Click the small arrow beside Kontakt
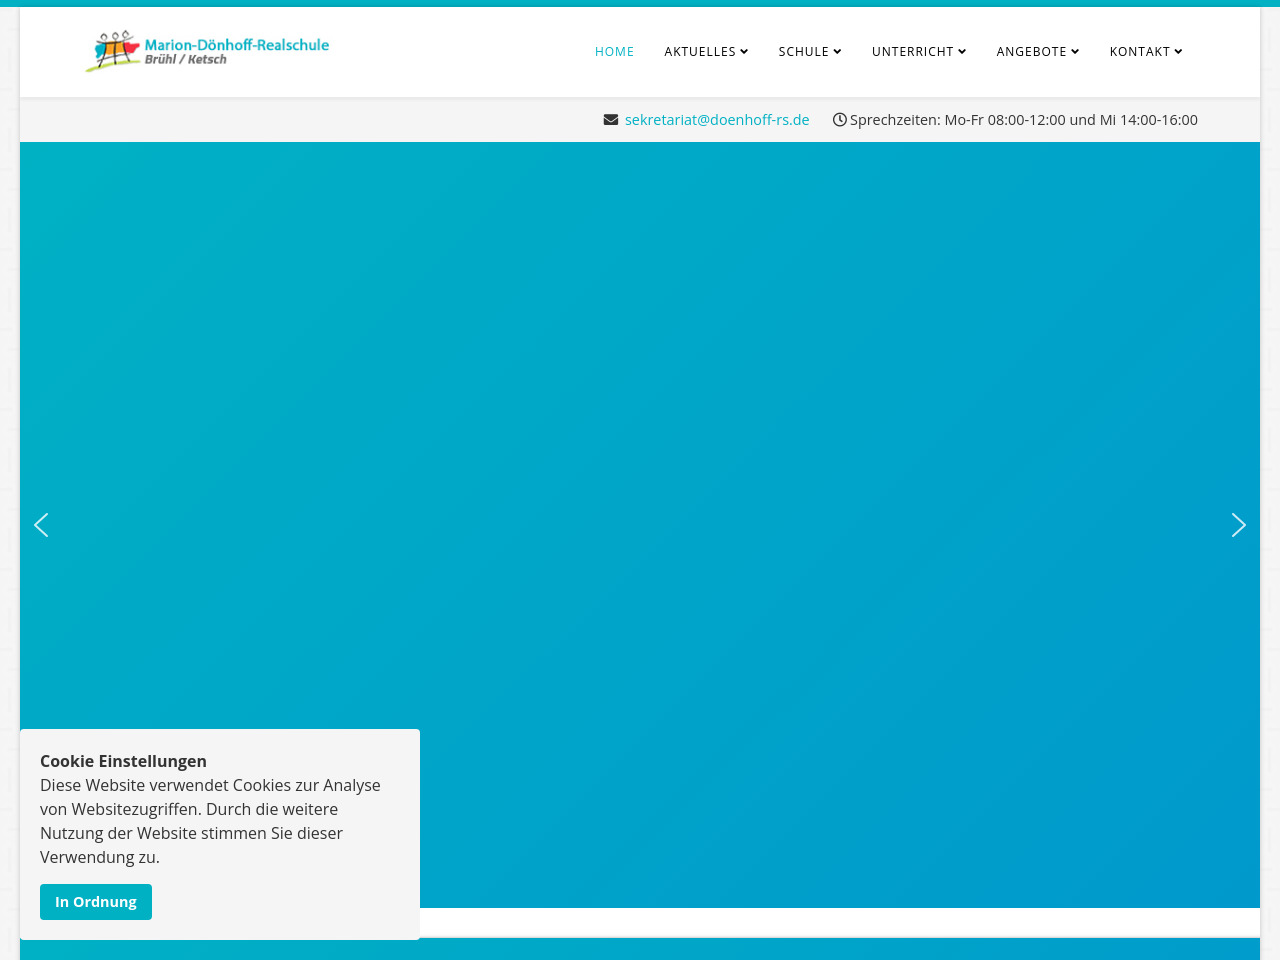The image size is (1280, 960). click(x=1178, y=52)
